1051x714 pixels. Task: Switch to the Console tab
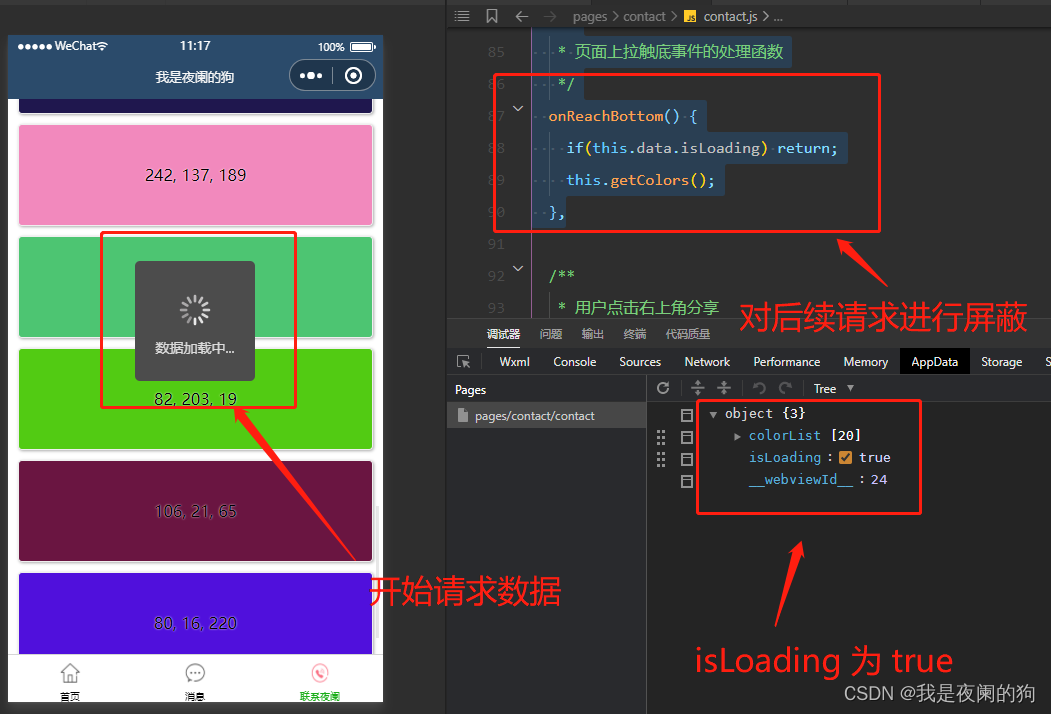pos(574,361)
